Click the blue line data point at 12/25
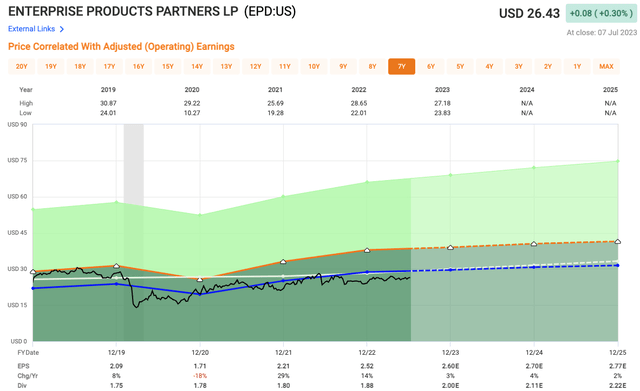This screenshot has width=640, height=391. (x=618, y=266)
